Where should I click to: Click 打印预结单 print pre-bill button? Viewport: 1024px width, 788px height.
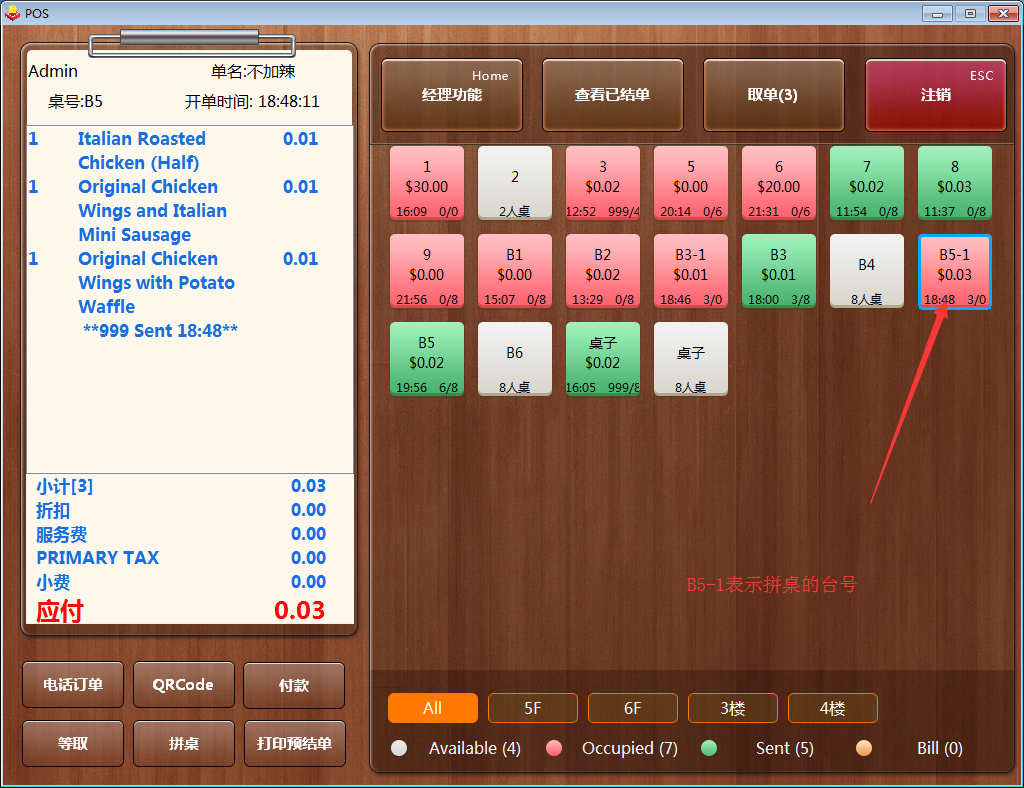[x=295, y=744]
